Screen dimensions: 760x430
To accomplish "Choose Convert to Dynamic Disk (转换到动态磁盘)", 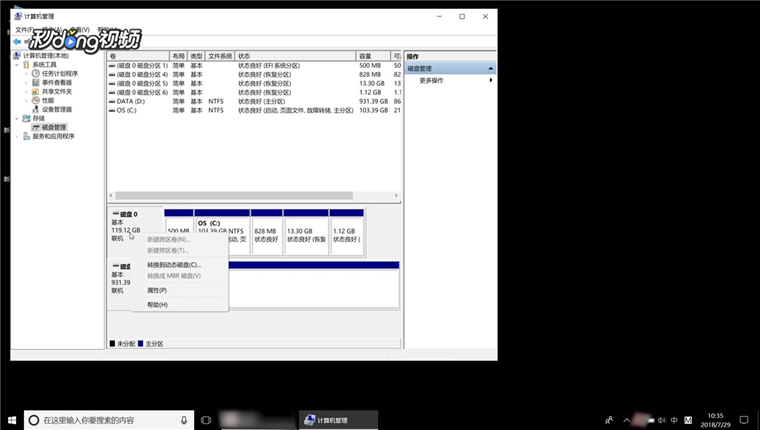I will point(174,265).
